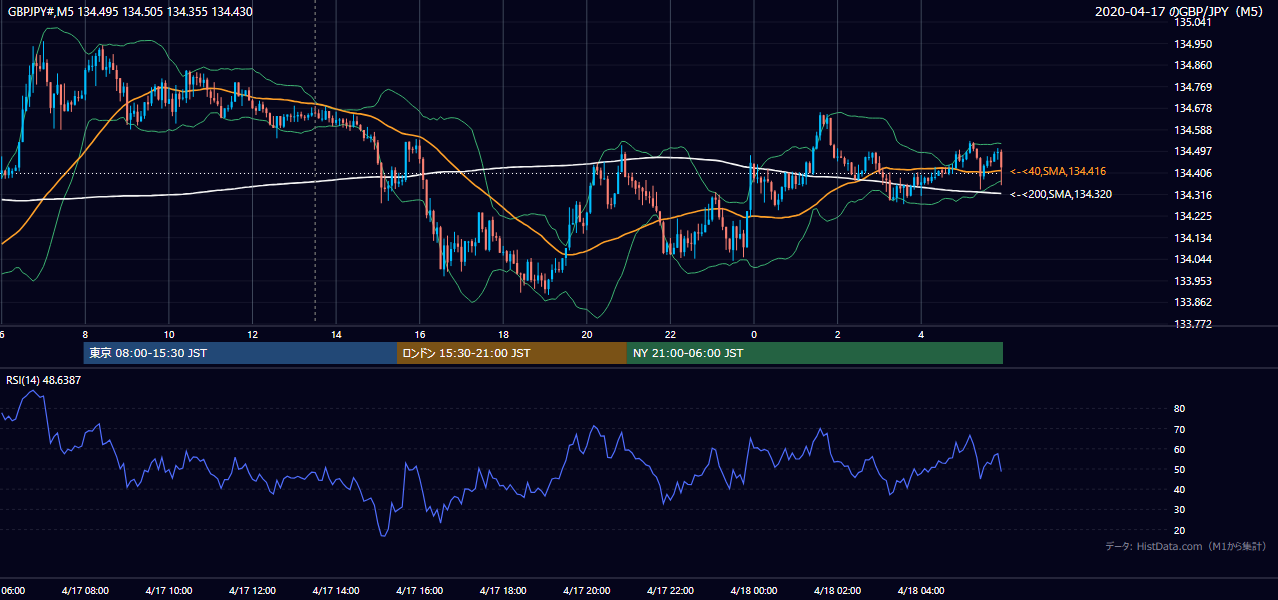This screenshot has height=600, width=1278.
Task: Click the 4/18 00:00 date axis label
Action: coord(753,591)
